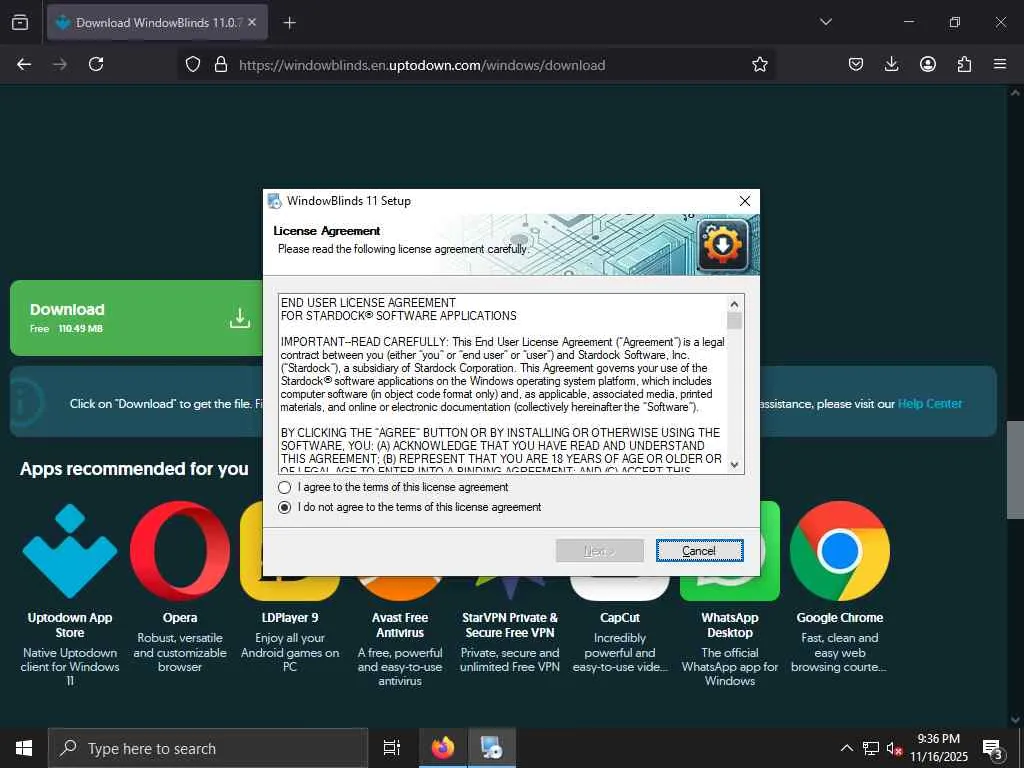Image resolution: width=1024 pixels, height=768 pixels.
Task: Open the Opera app icon
Action: pos(180,551)
